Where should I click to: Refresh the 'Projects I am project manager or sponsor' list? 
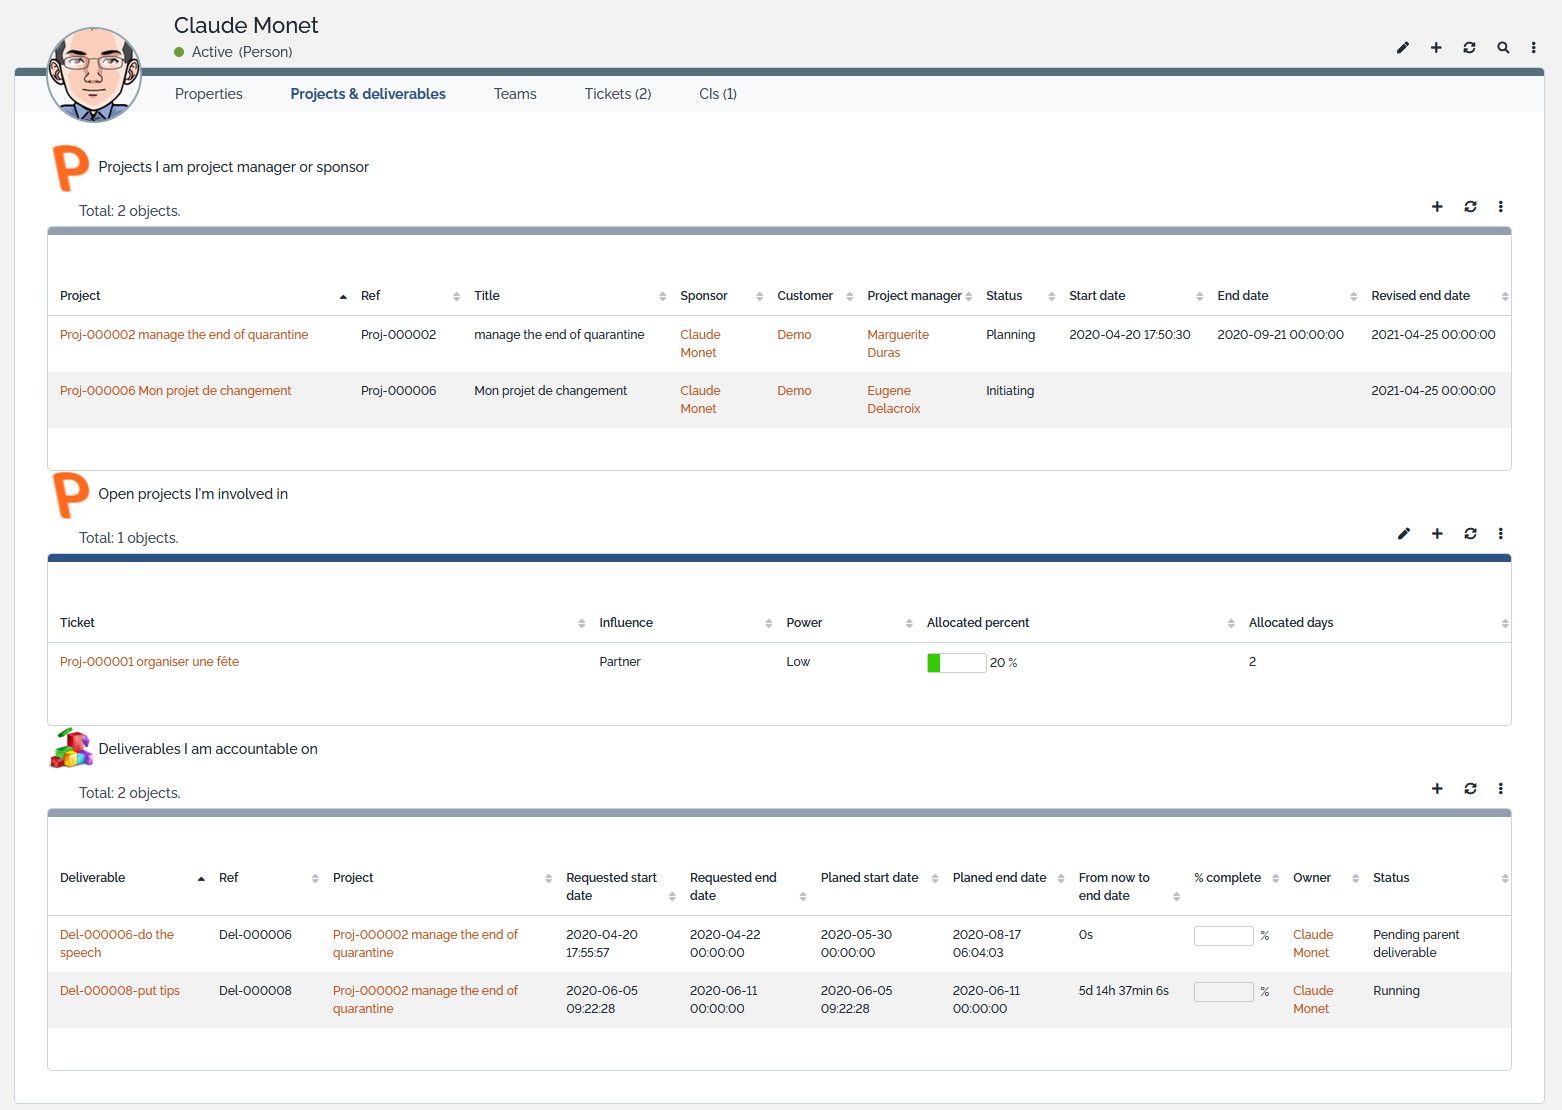[1470, 207]
